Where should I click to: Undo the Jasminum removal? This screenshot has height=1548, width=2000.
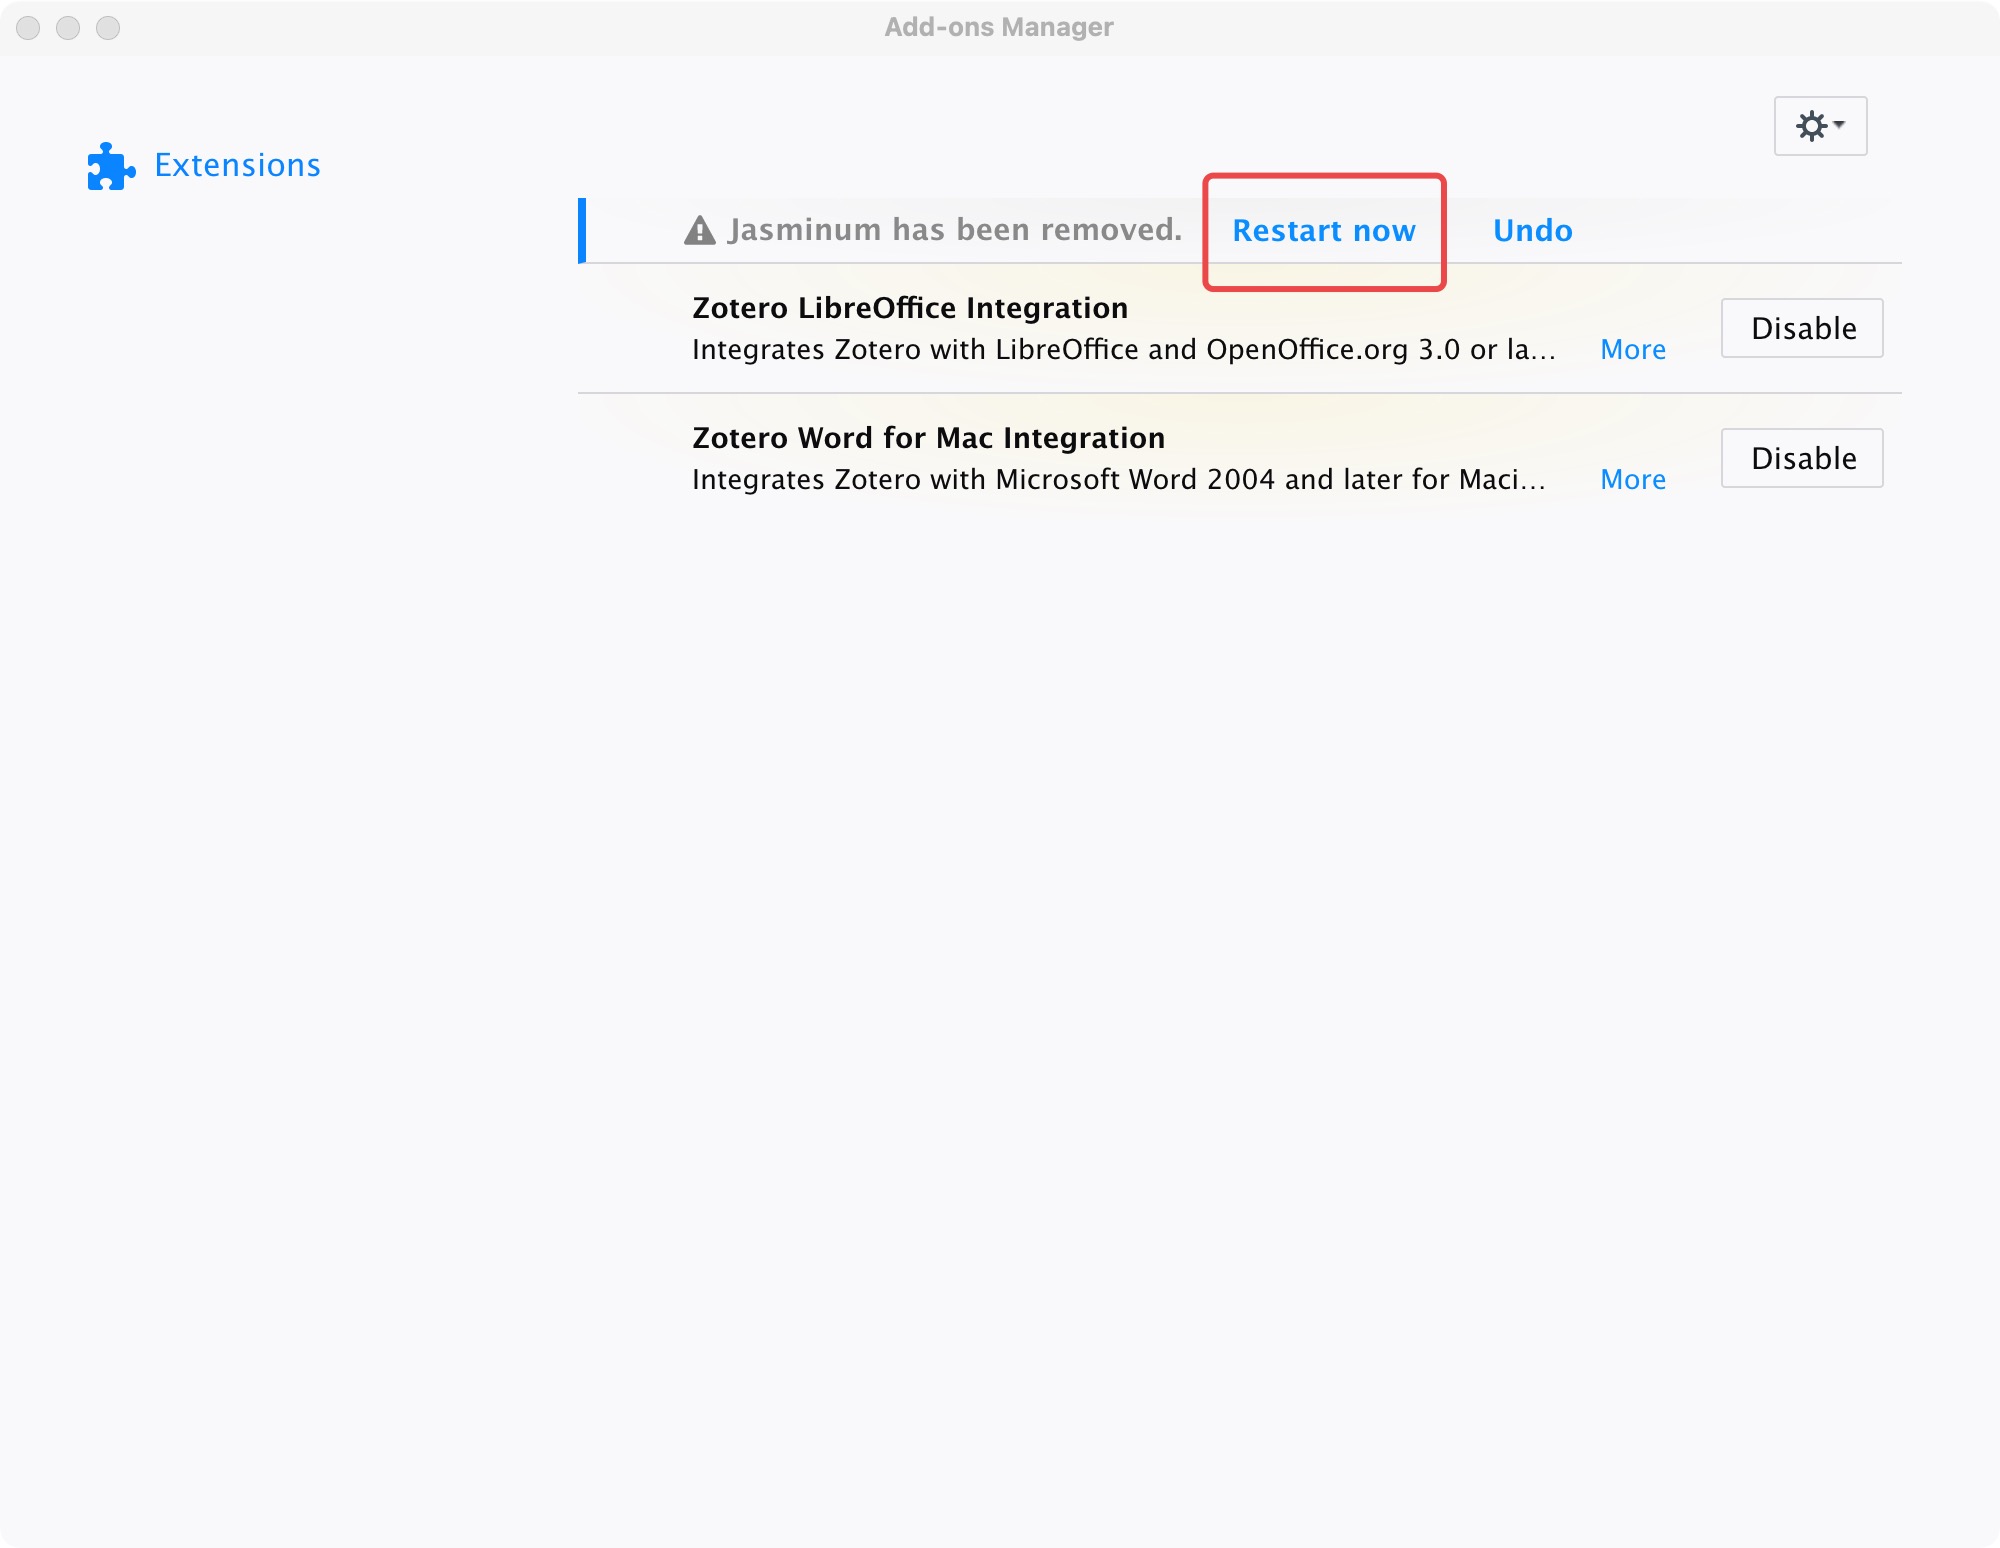[x=1532, y=231]
